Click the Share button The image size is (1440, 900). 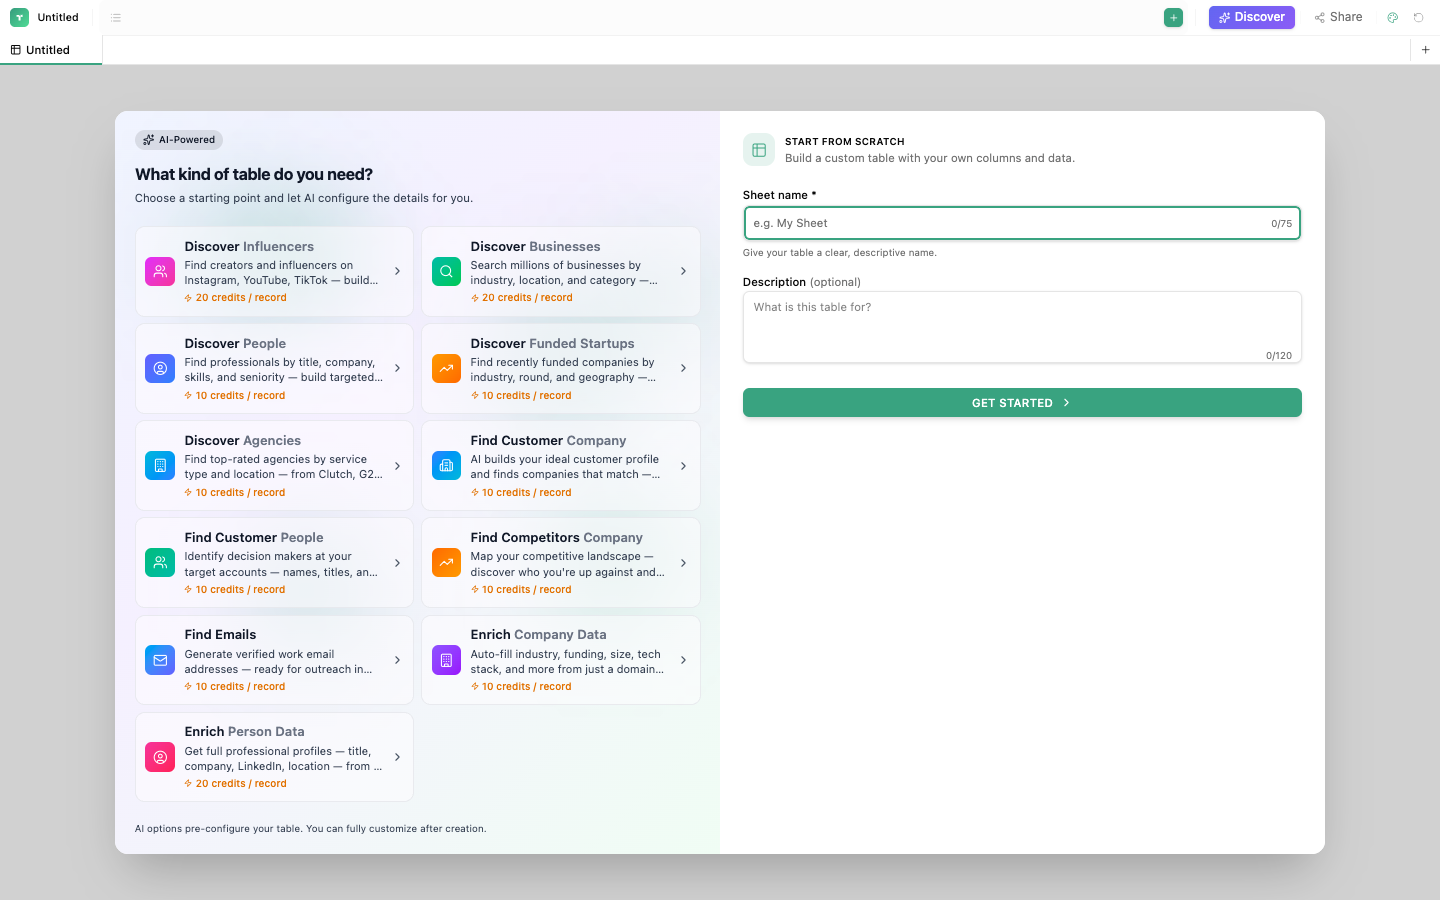pos(1338,17)
